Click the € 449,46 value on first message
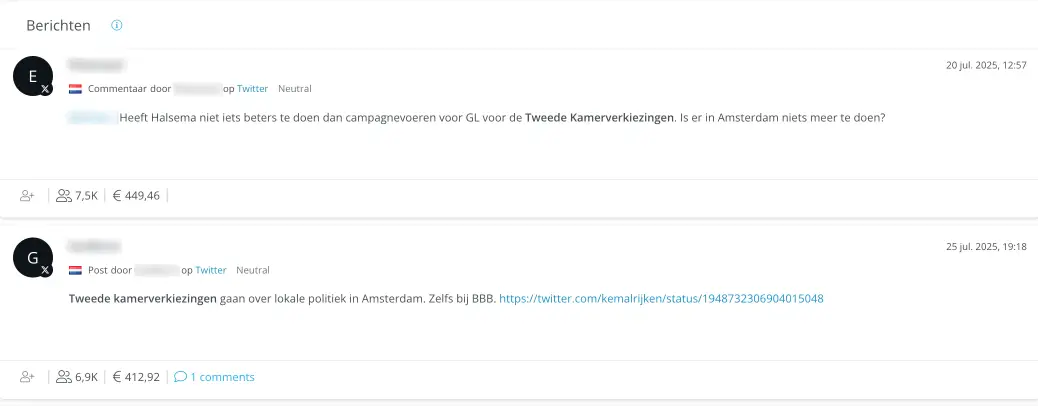The height and width of the screenshot is (406, 1038). tap(136, 196)
